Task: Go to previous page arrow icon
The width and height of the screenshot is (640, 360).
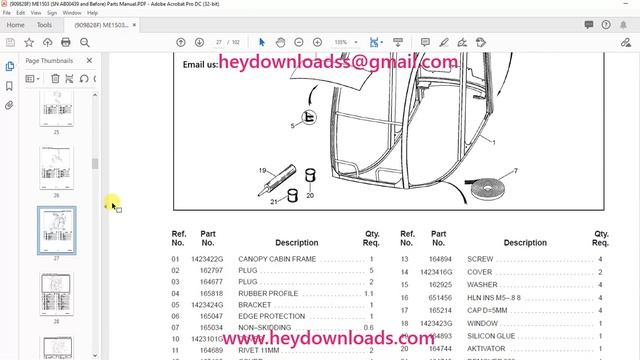Action: coord(181,42)
